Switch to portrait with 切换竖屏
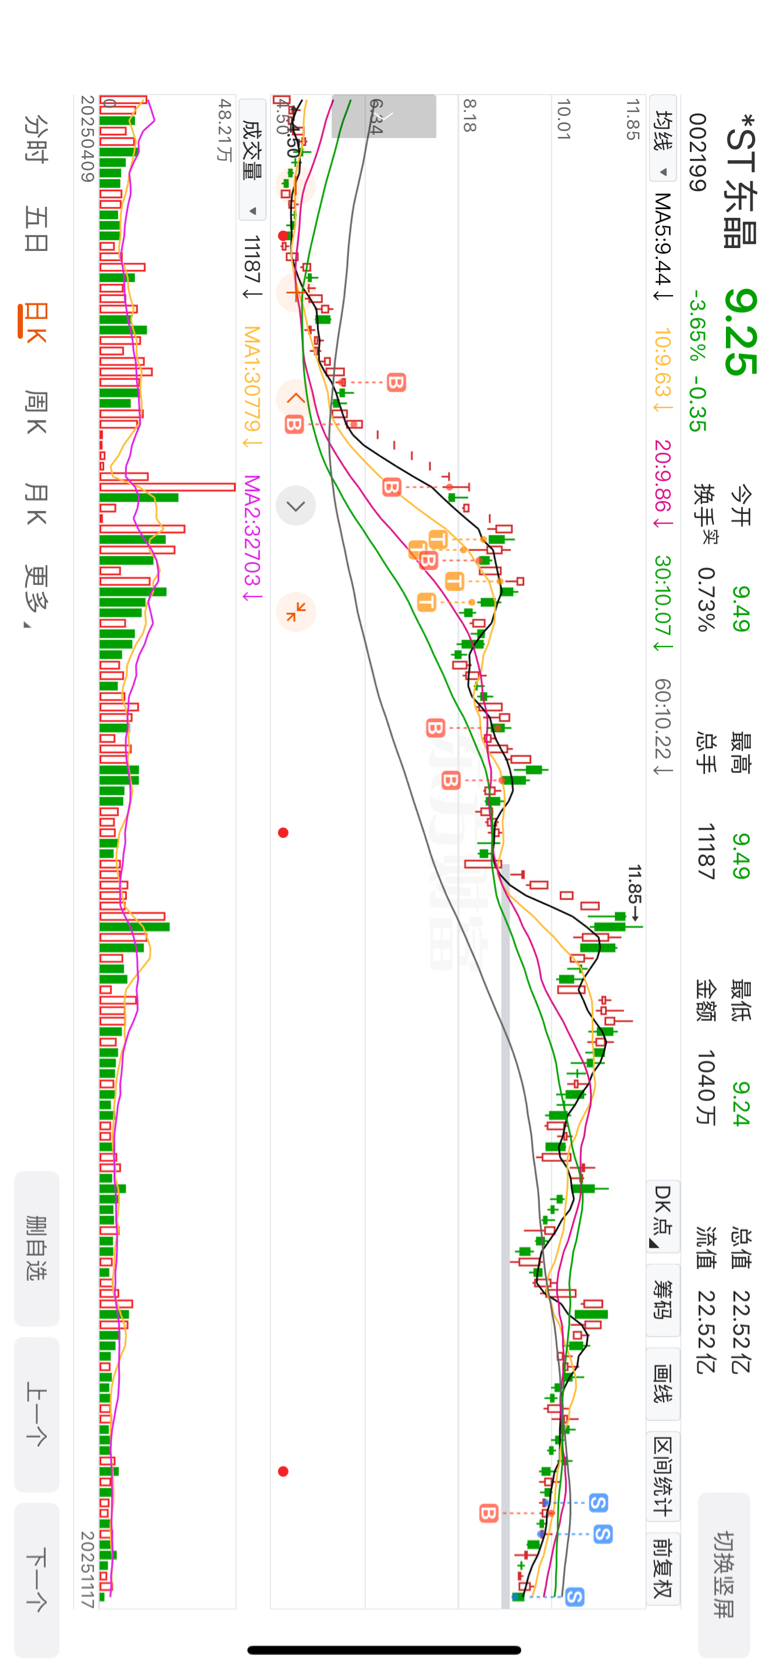 click(723, 1575)
